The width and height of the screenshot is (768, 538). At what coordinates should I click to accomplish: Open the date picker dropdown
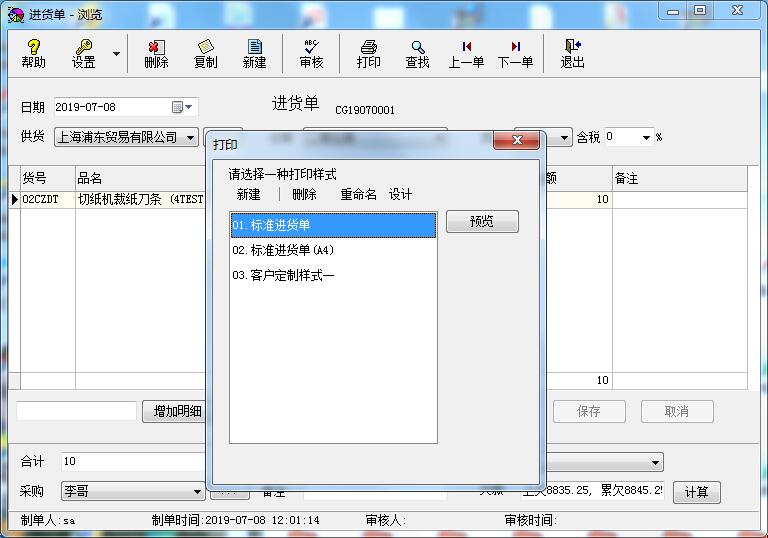190,107
